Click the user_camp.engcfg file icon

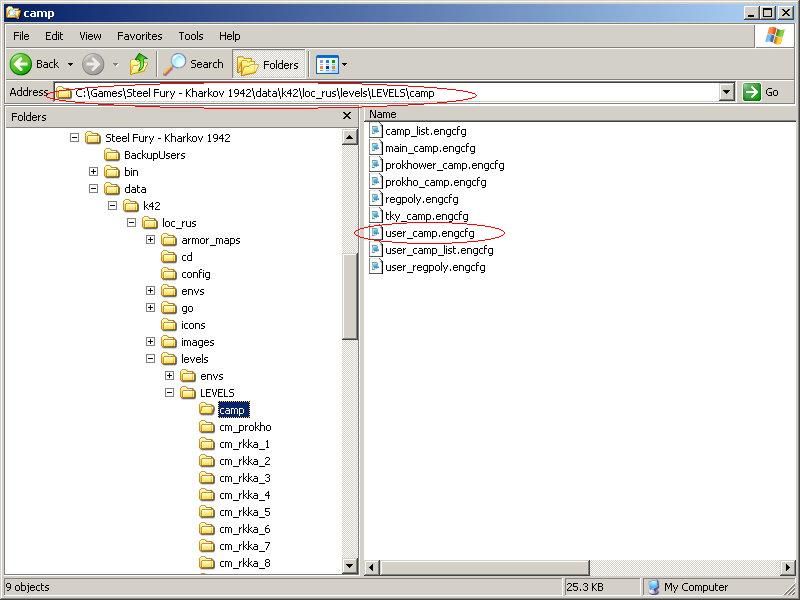pyautogui.click(x=376, y=233)
